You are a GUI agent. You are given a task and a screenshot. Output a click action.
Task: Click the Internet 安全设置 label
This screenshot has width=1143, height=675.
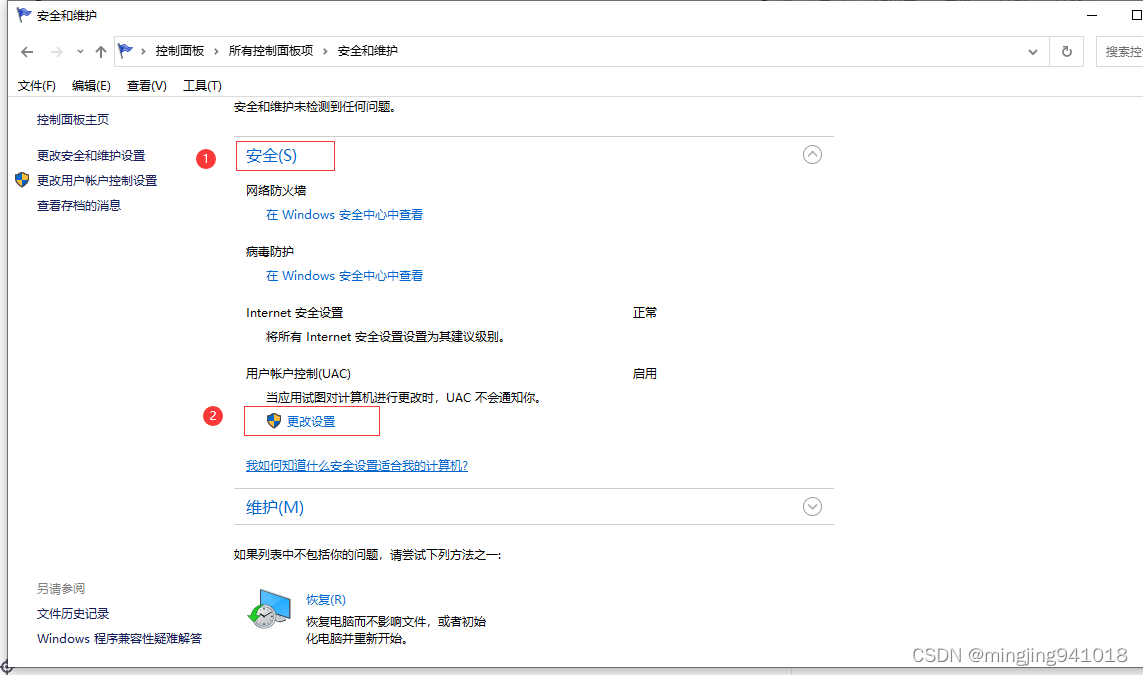[294, 313]
